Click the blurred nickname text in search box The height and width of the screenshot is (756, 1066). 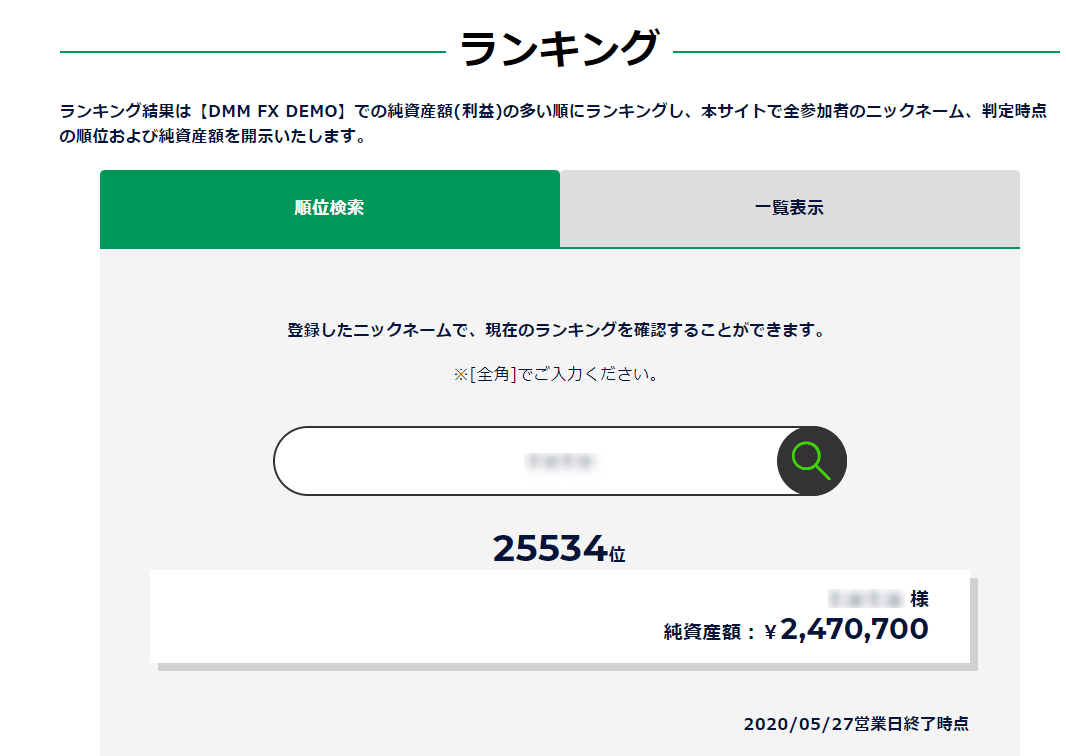[x=560, y=462]
